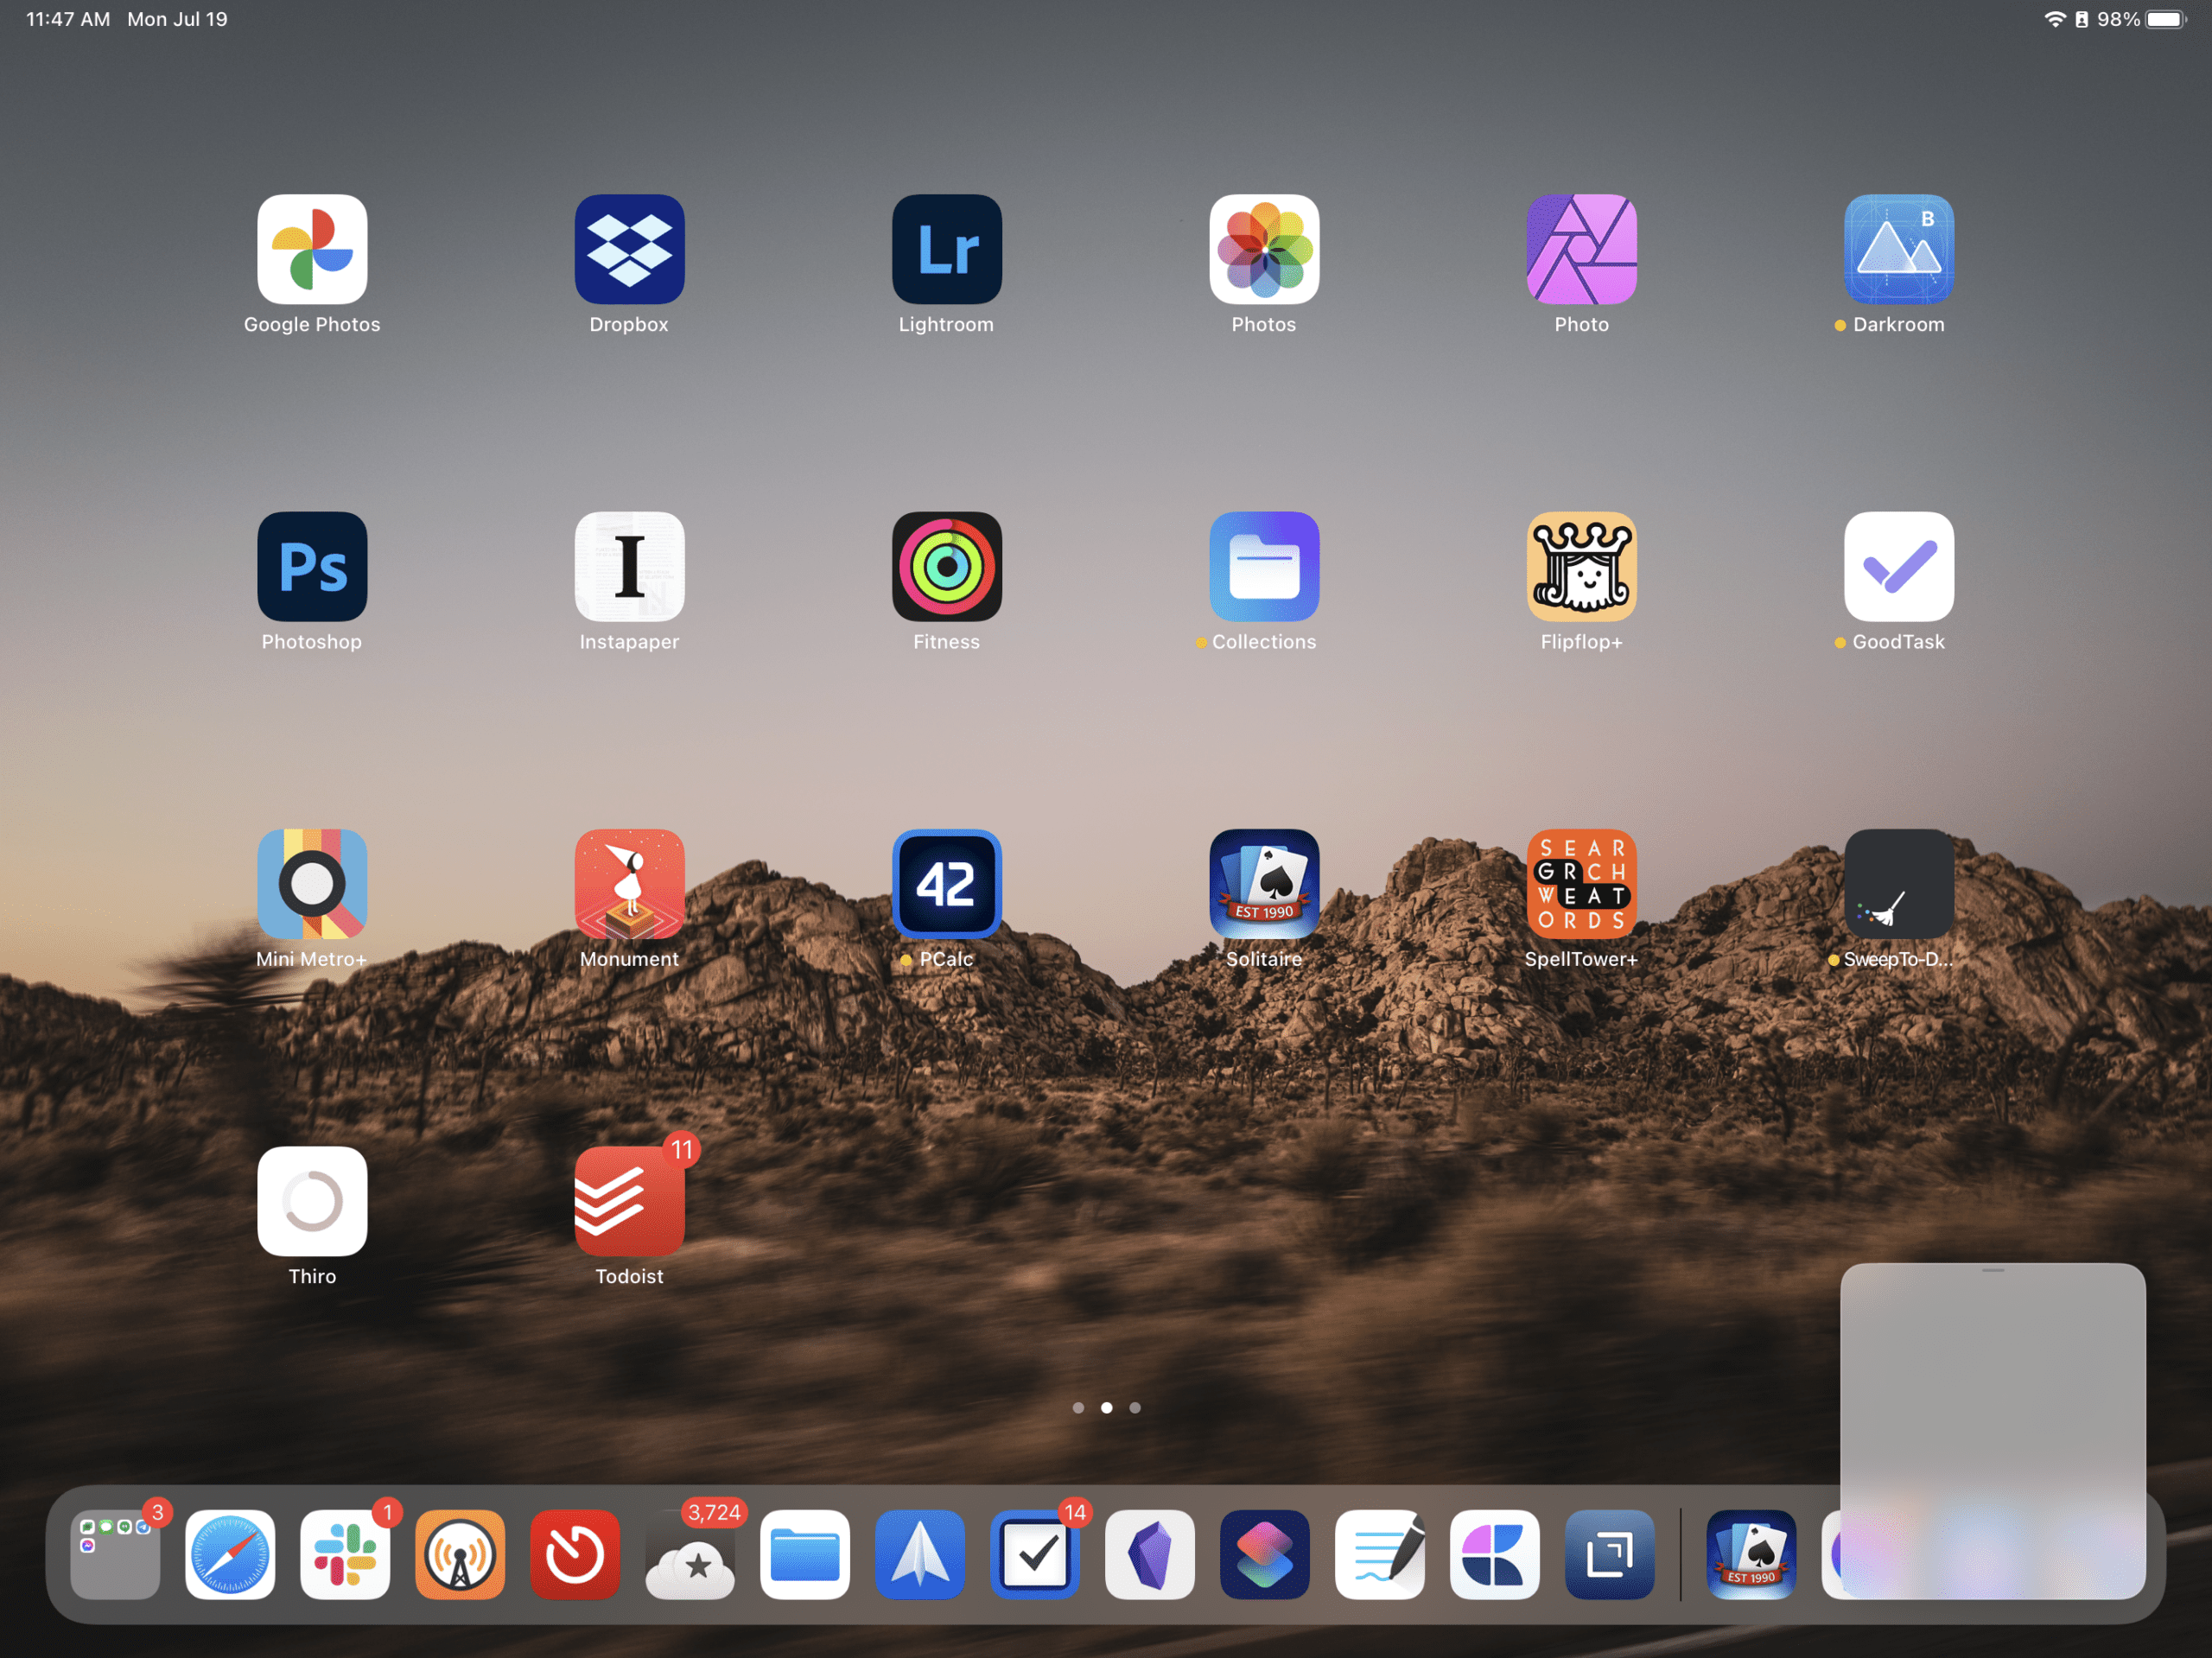Launch Dropbox from the home screen

coord(629,249)
